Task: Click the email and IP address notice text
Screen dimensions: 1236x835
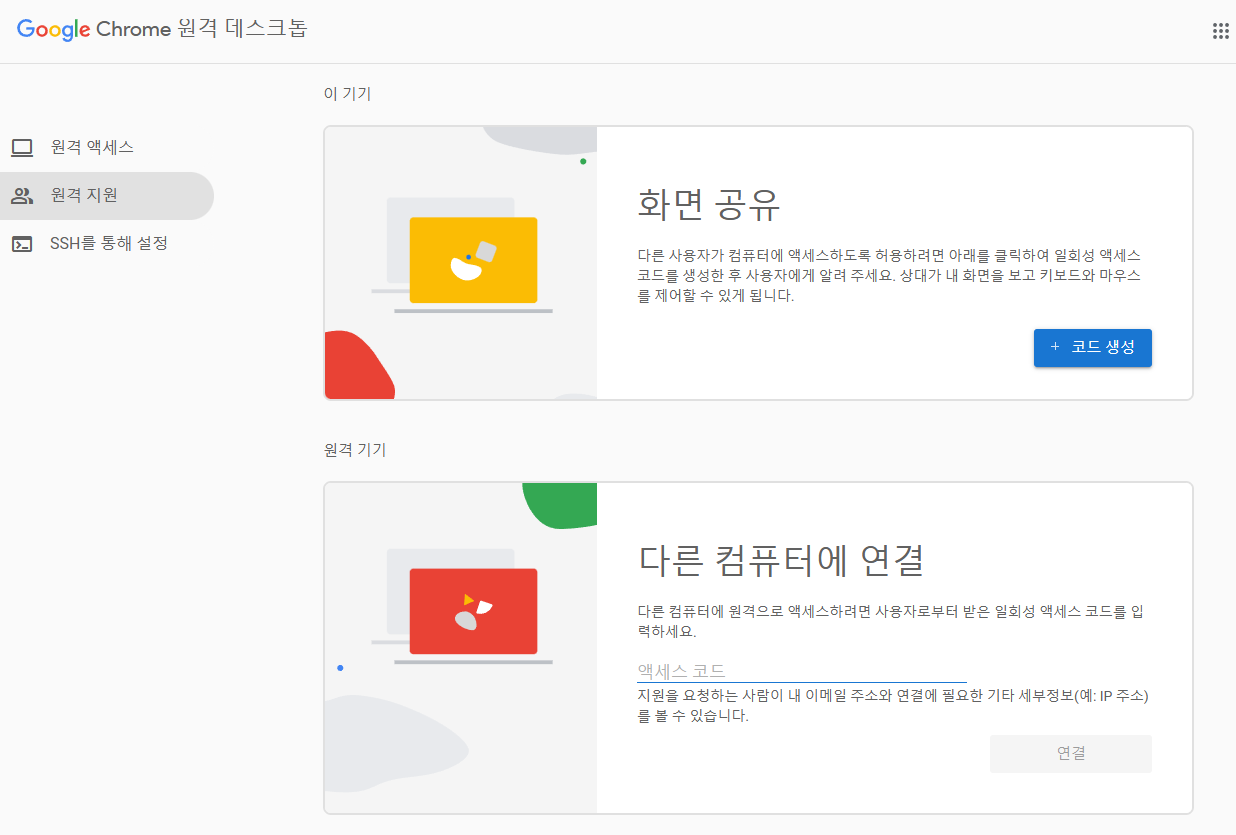Action: pyautogui.click(x=893, y=706)
